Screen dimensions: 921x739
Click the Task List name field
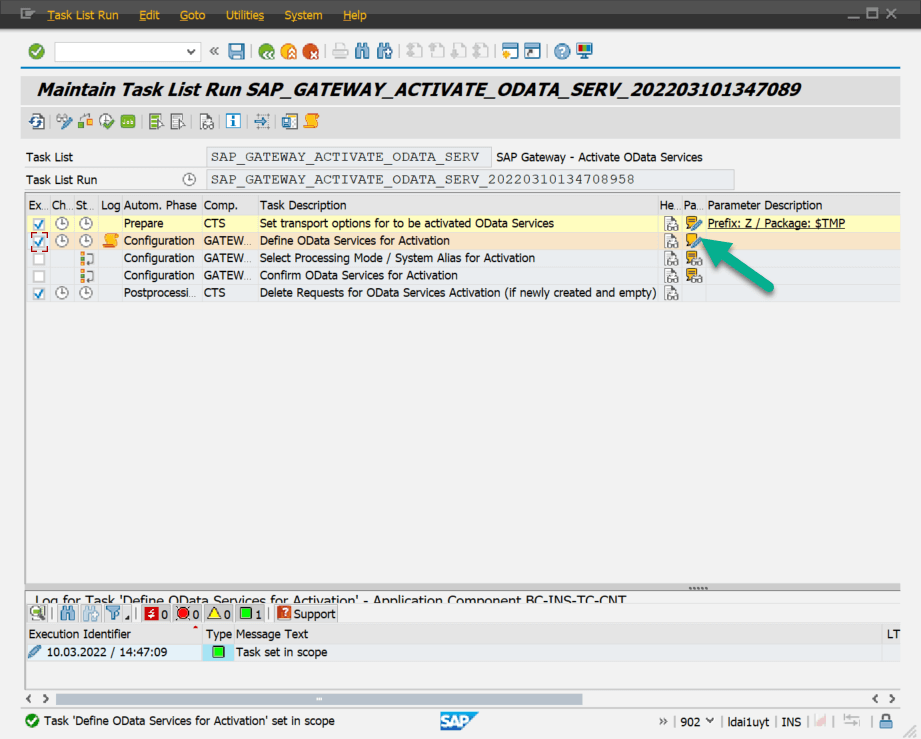click(x=349, y=157)
